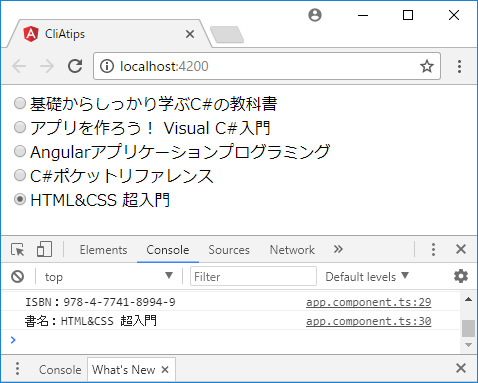Switch to the Sources tab

tap(229, 250)
